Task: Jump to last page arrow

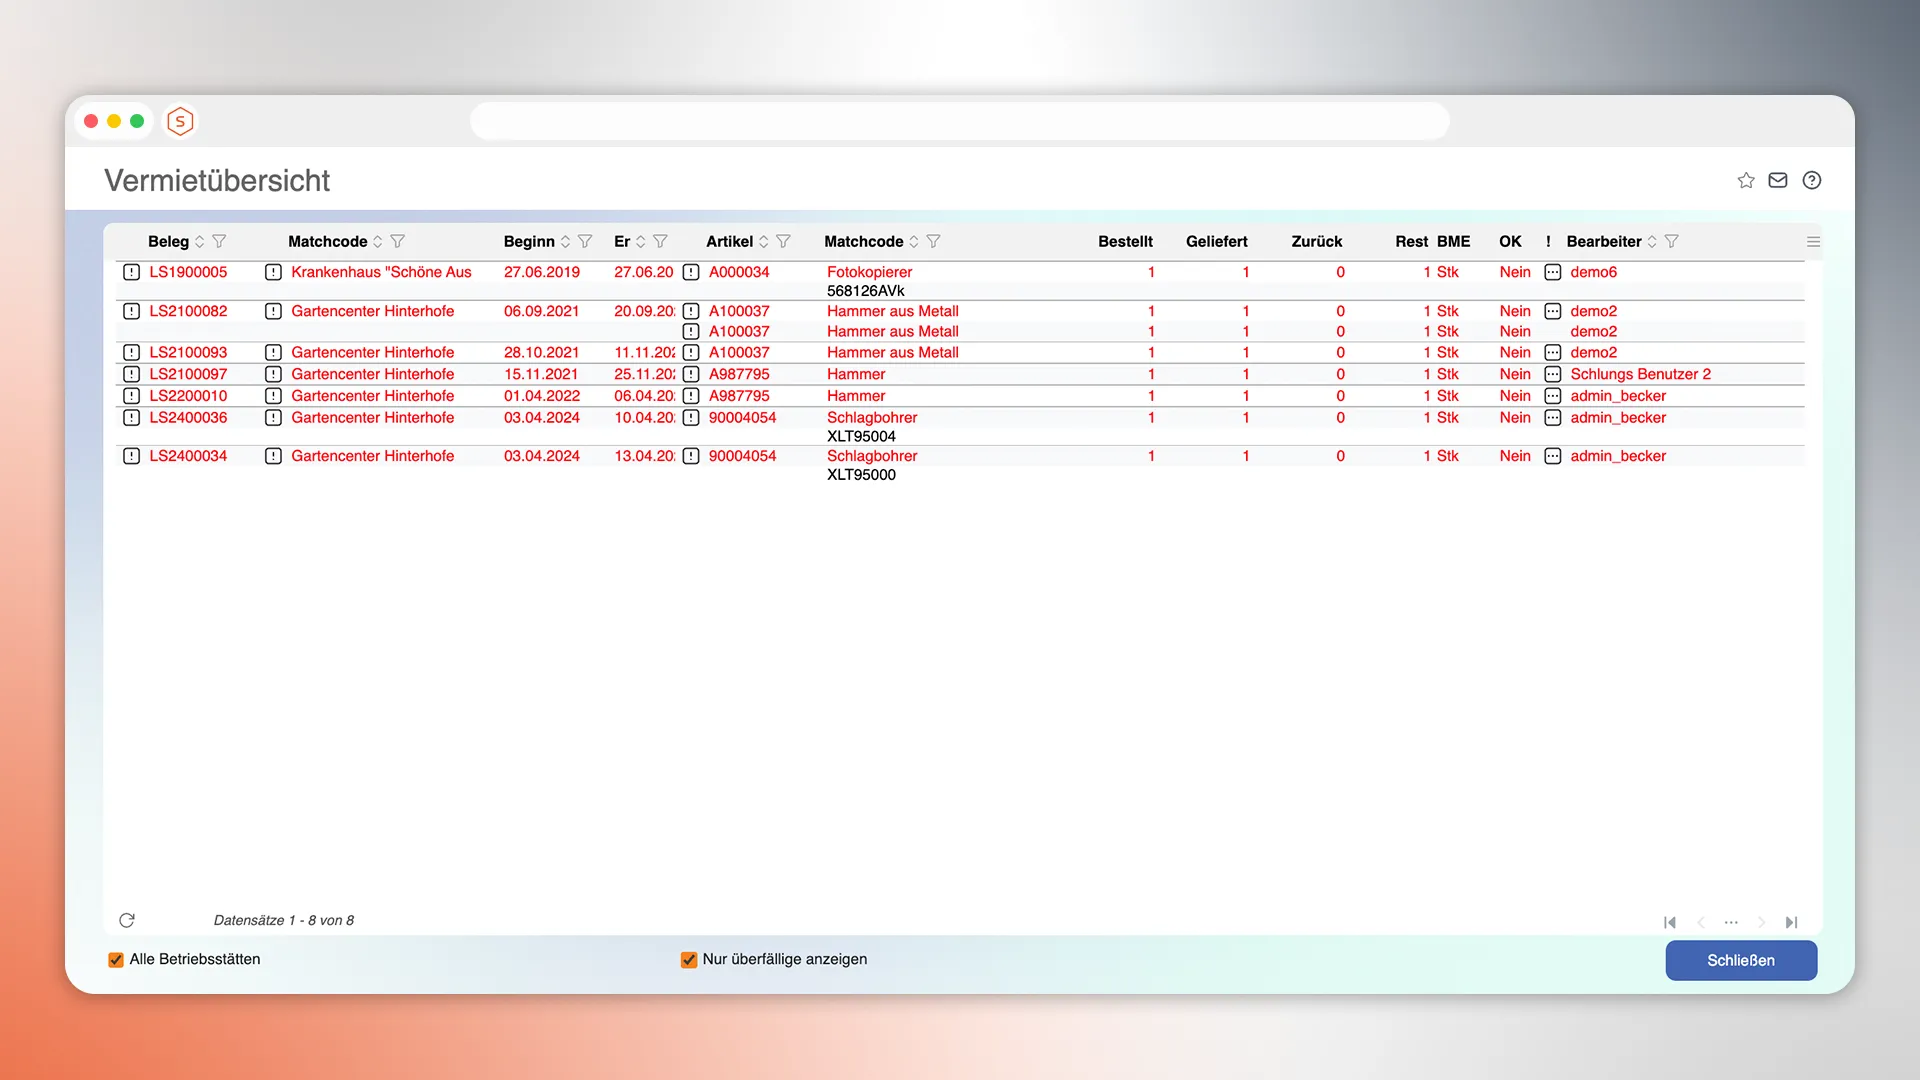Action: coord(1791,922)
